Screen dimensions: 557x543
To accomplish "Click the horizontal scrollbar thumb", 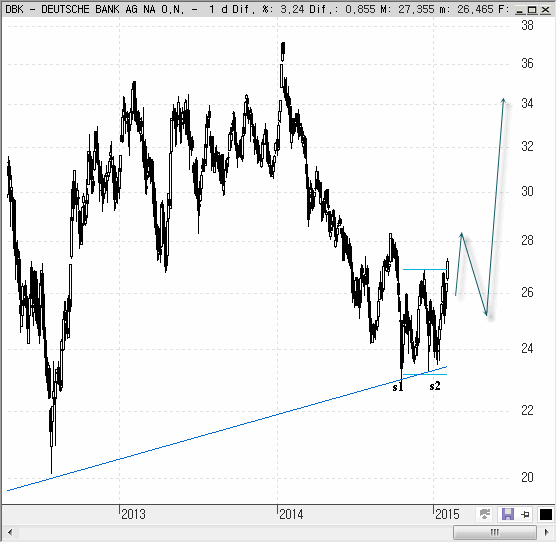I will tap(495, 532).
